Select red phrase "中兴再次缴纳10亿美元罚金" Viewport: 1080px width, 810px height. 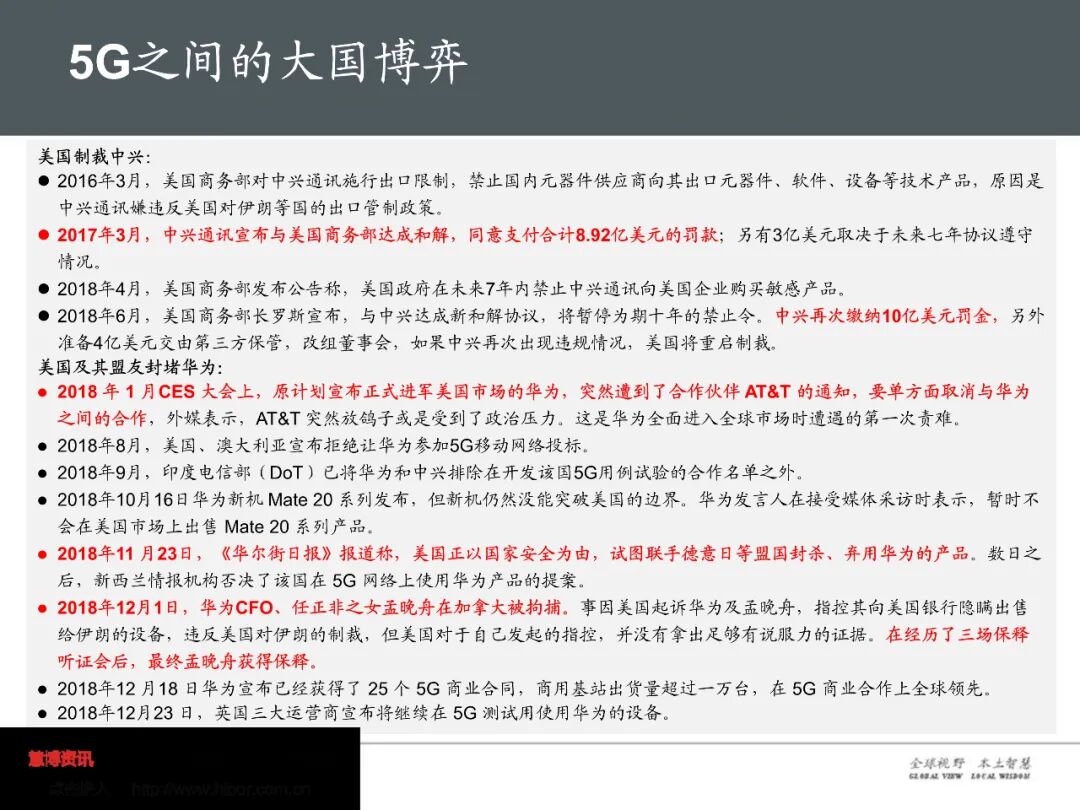(x=883, y=316)
